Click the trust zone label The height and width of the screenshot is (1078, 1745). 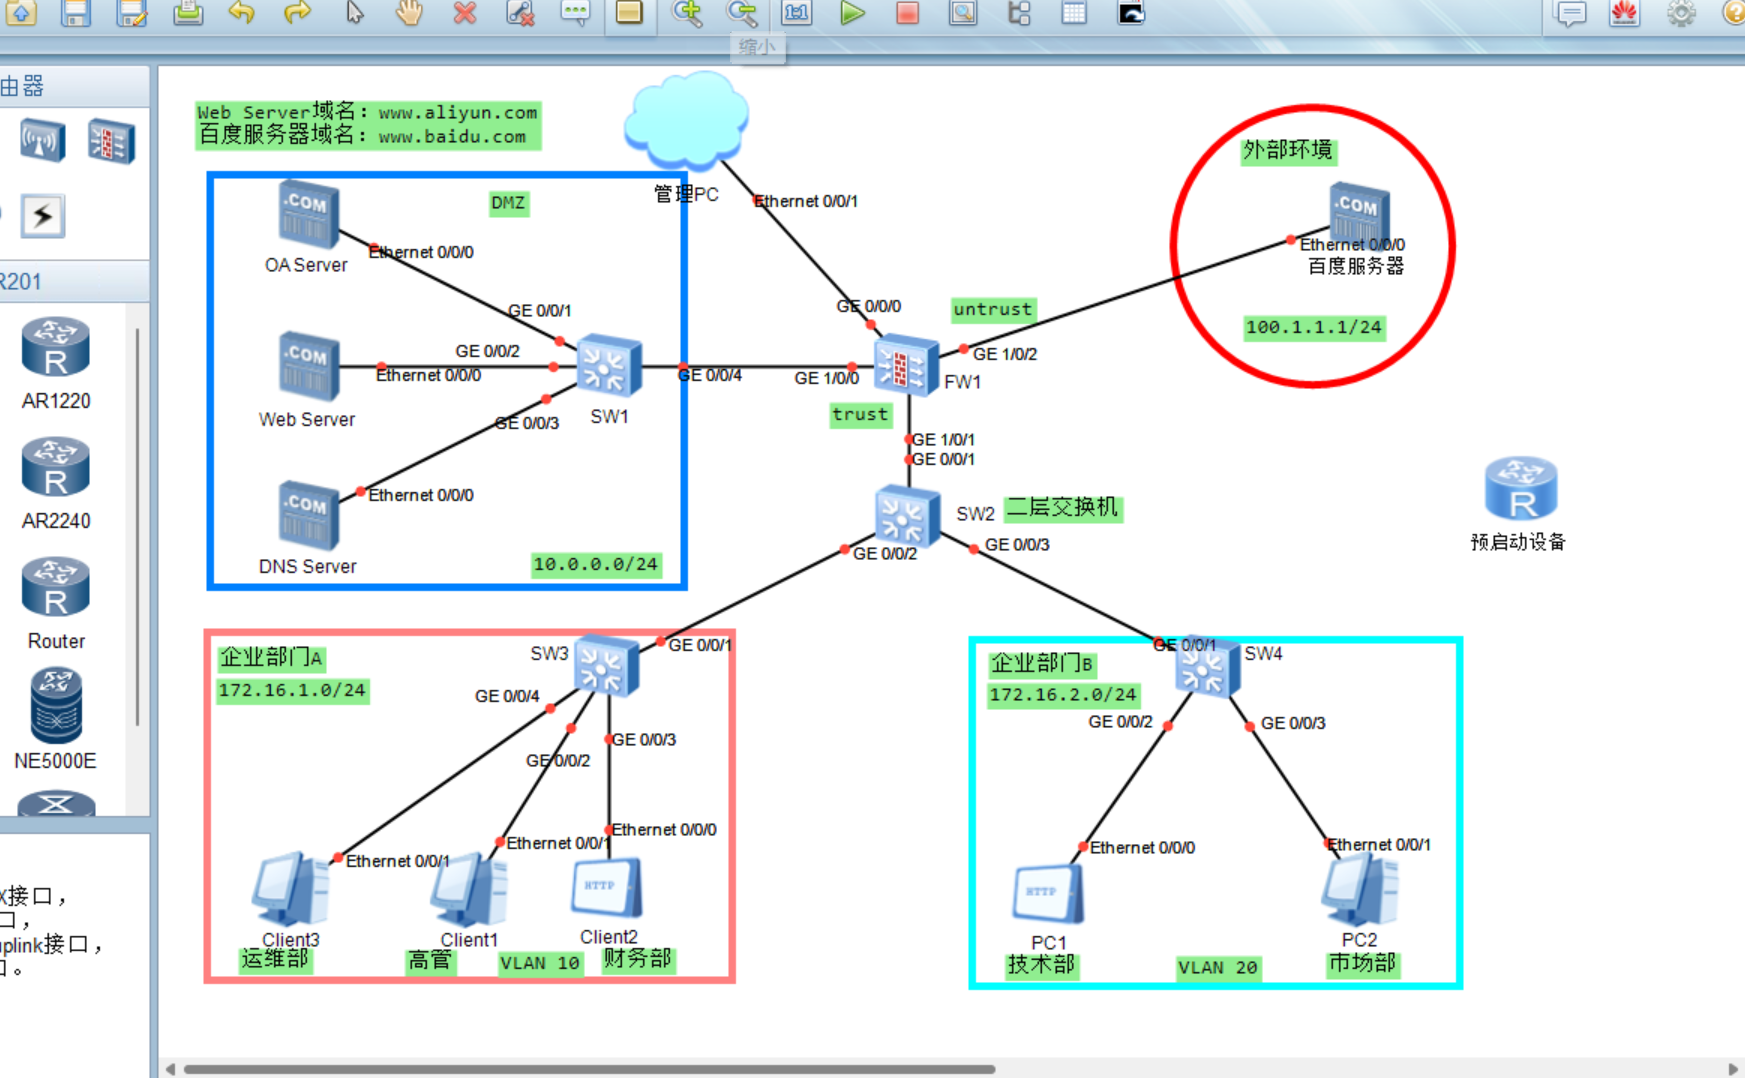pyautogui.click(x=860, y=414)
